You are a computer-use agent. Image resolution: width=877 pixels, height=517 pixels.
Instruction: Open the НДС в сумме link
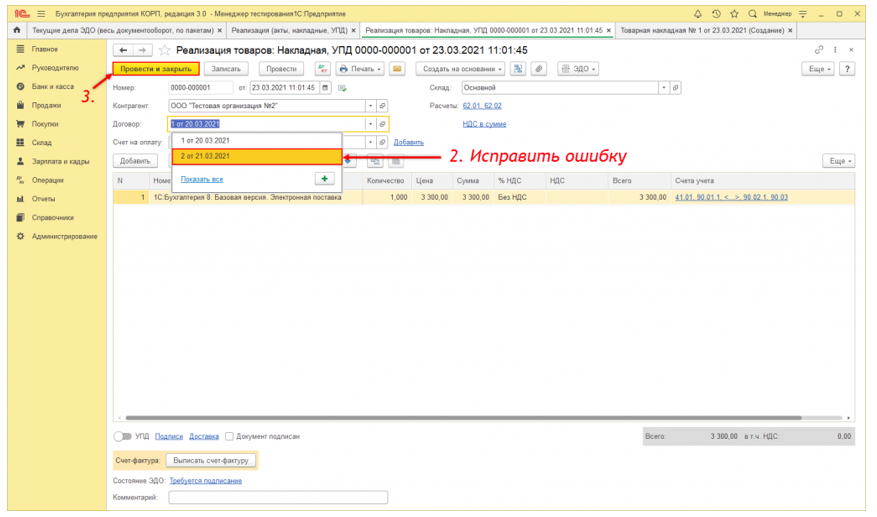[x=484, y=124]
